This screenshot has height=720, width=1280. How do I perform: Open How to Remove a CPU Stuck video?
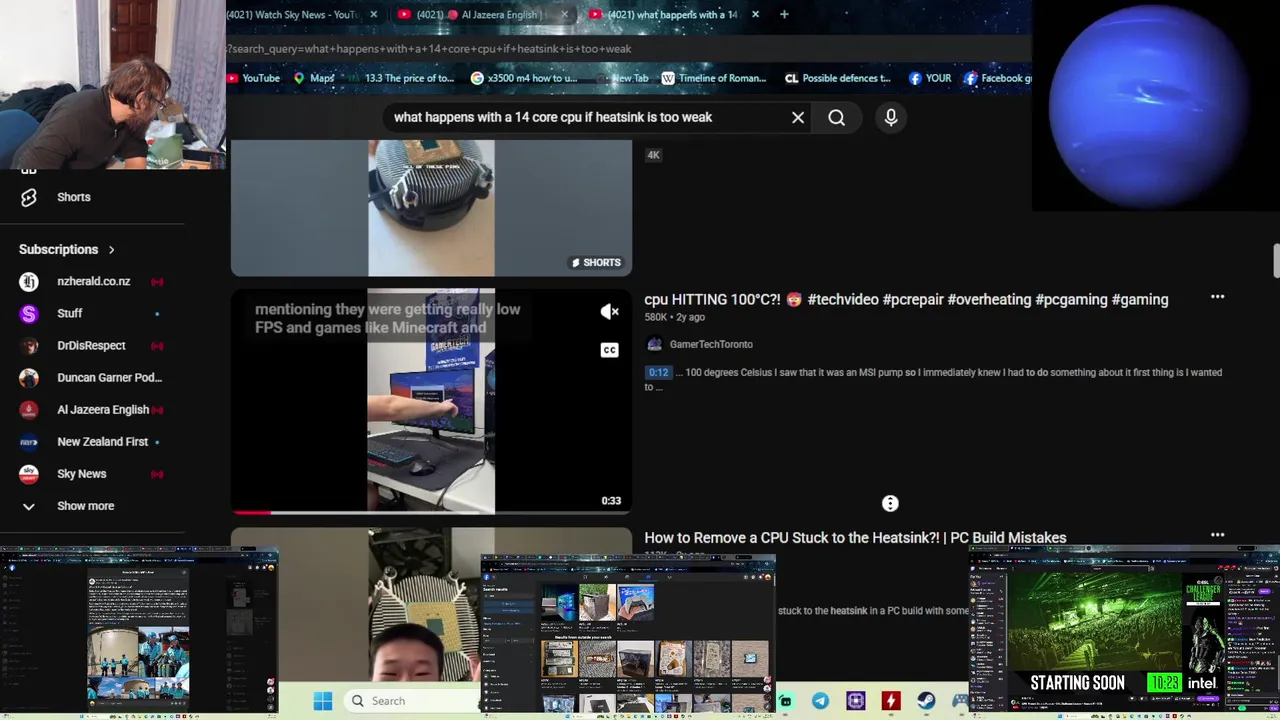tap(855, 538)
